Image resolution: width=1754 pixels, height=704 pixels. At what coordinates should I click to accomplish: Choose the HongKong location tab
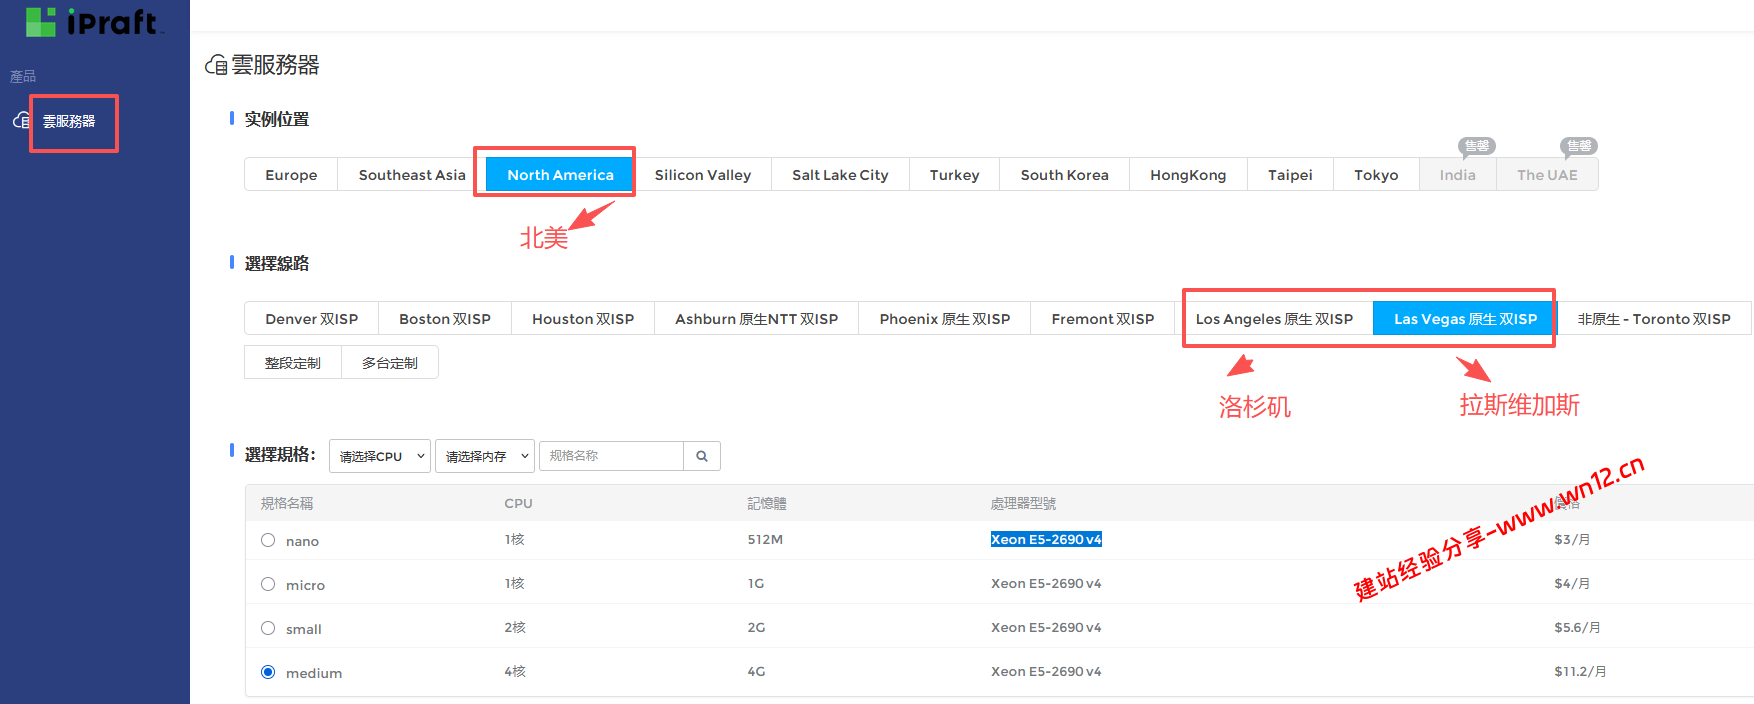(x=1187, y=175)
